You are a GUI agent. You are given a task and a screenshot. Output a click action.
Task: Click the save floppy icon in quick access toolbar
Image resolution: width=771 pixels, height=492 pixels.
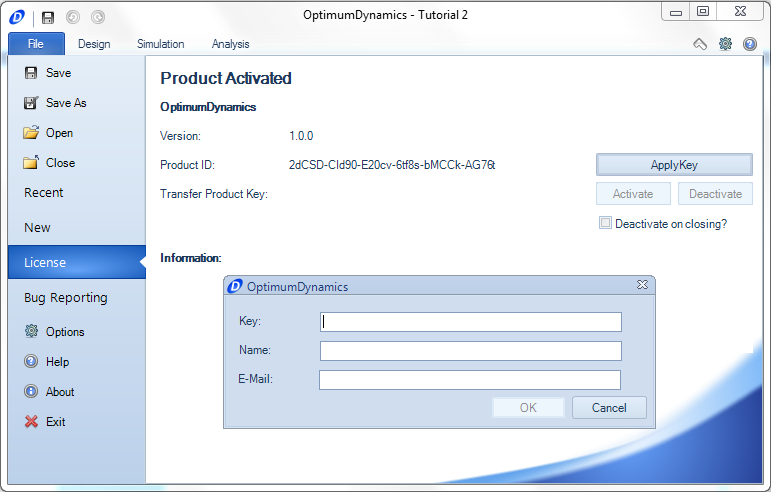click(x=48, y=18)
